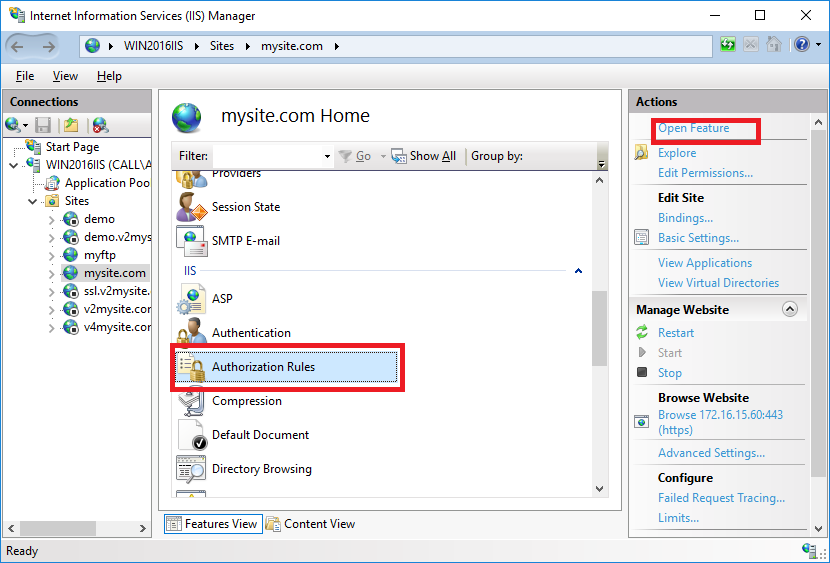Select v4mysite.com site in tree
Image resolution: width=830 pixels, height=563 pixels.
[x=117, y=327]
